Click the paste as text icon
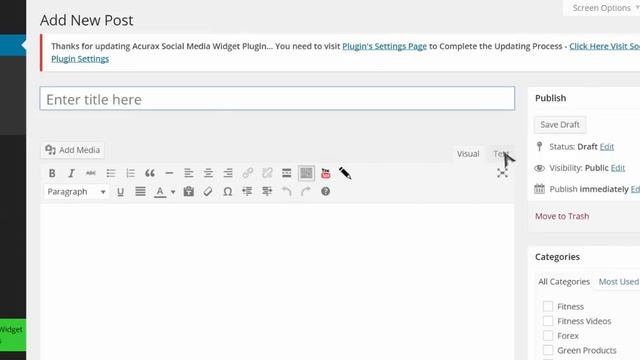This screenshot has width=640, height=360. (189, 191)
